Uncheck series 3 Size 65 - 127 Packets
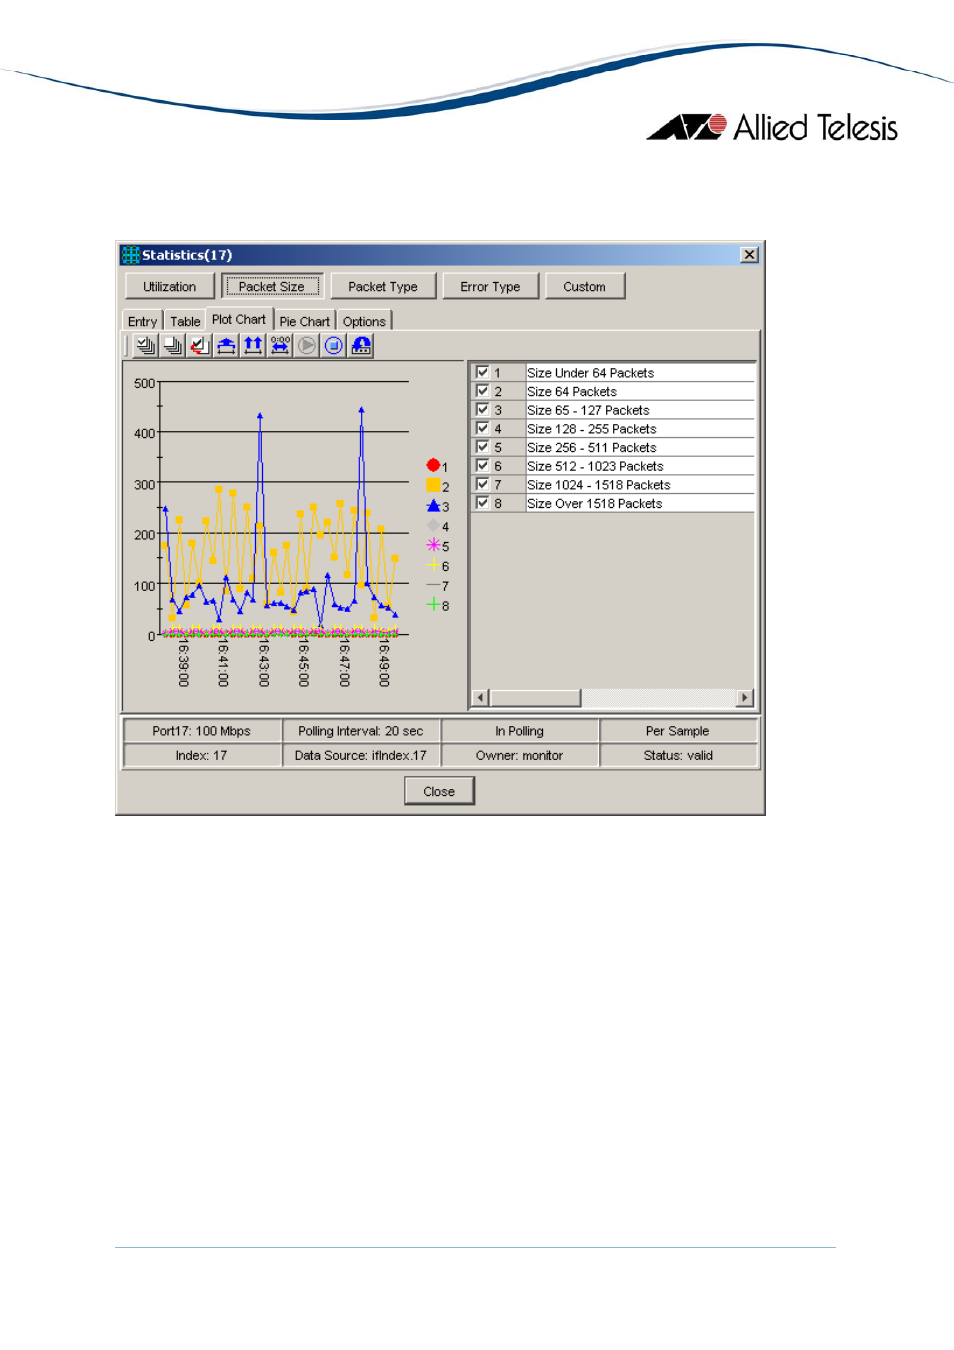The height and width of the screenshot is (1350, 954). point(482,410)
